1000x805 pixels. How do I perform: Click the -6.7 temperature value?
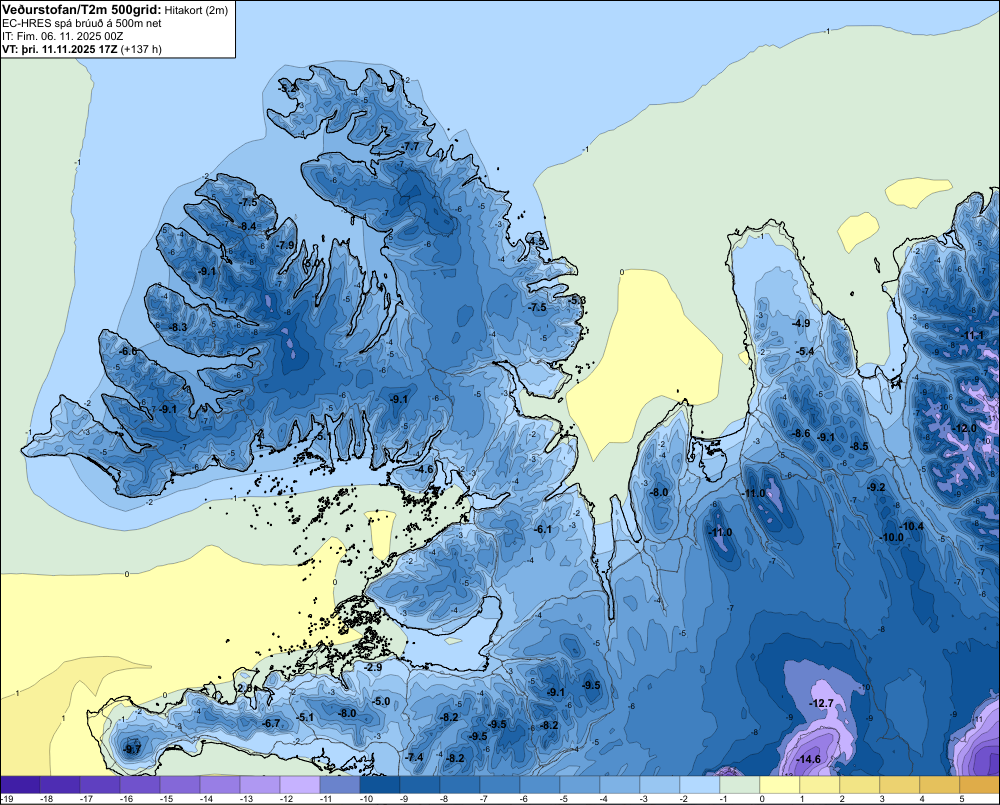coord(271,723)
